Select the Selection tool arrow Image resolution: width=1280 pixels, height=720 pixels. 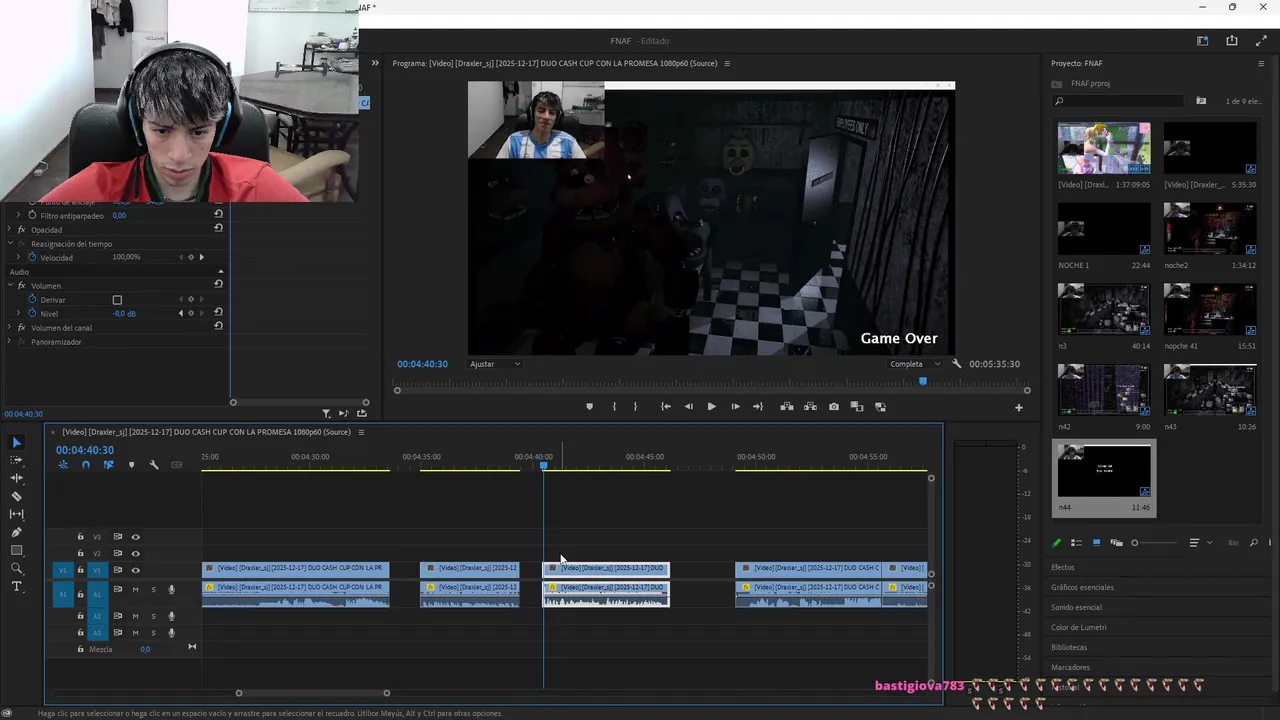[x=16, y=442]
